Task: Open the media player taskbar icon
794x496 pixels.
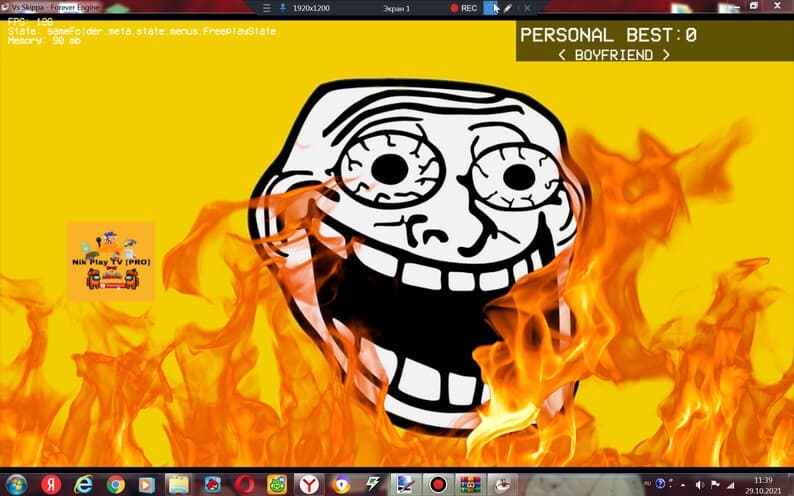Action: (x=146, y=485)
